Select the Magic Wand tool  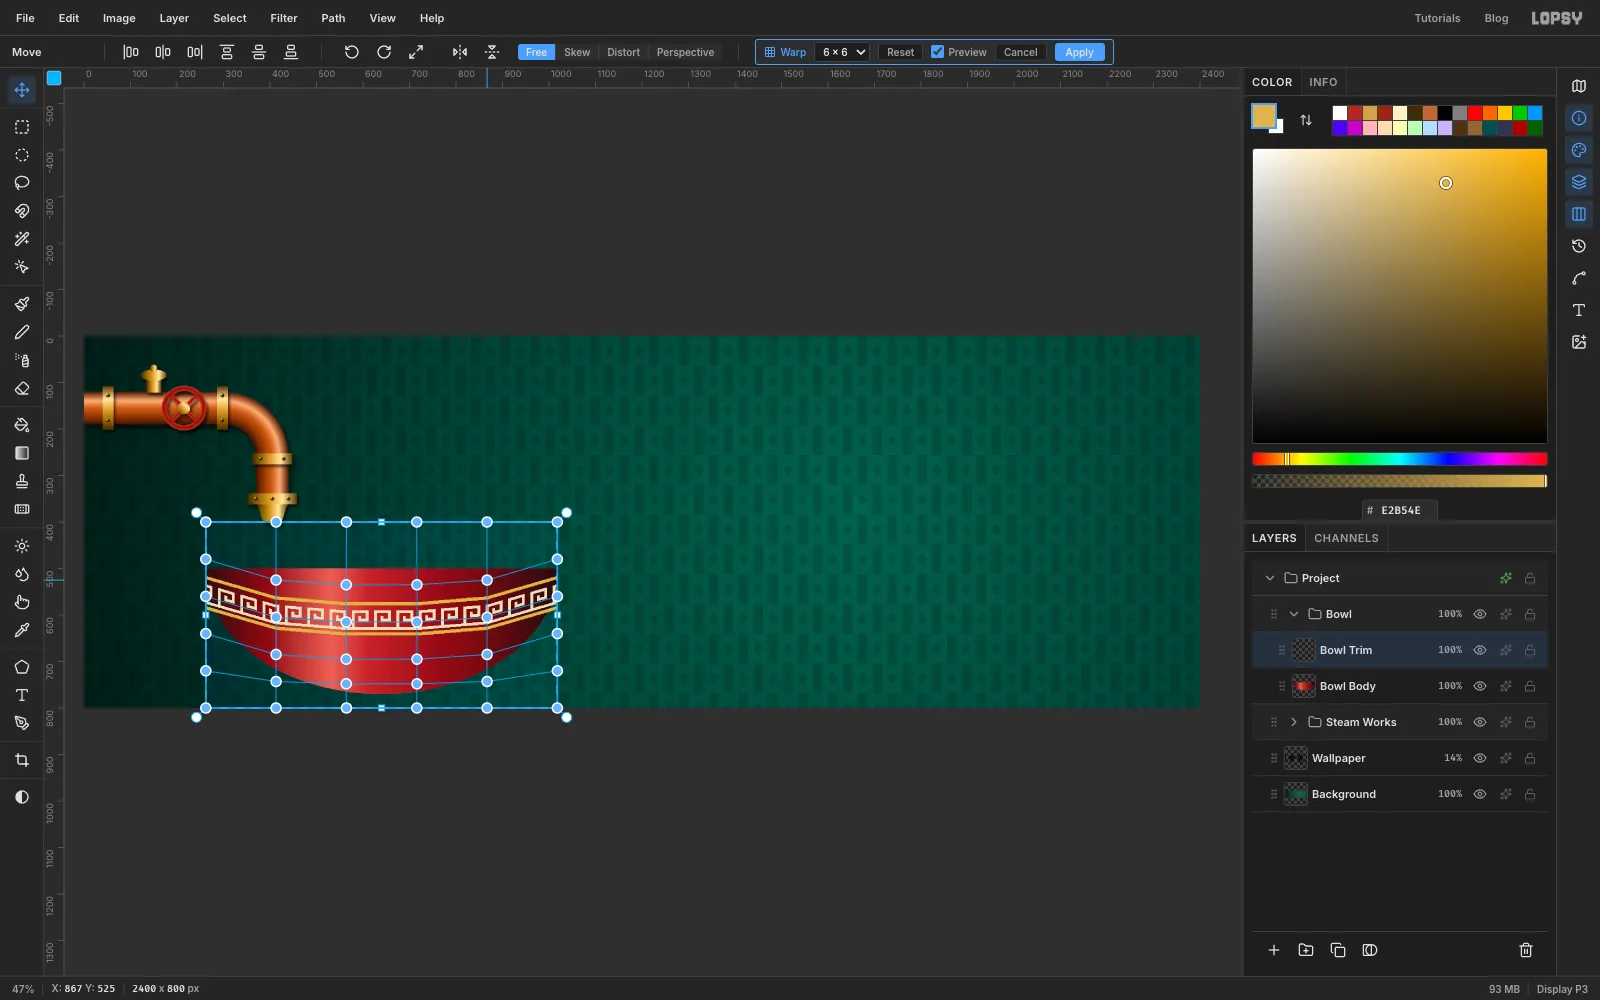(22, 239)
